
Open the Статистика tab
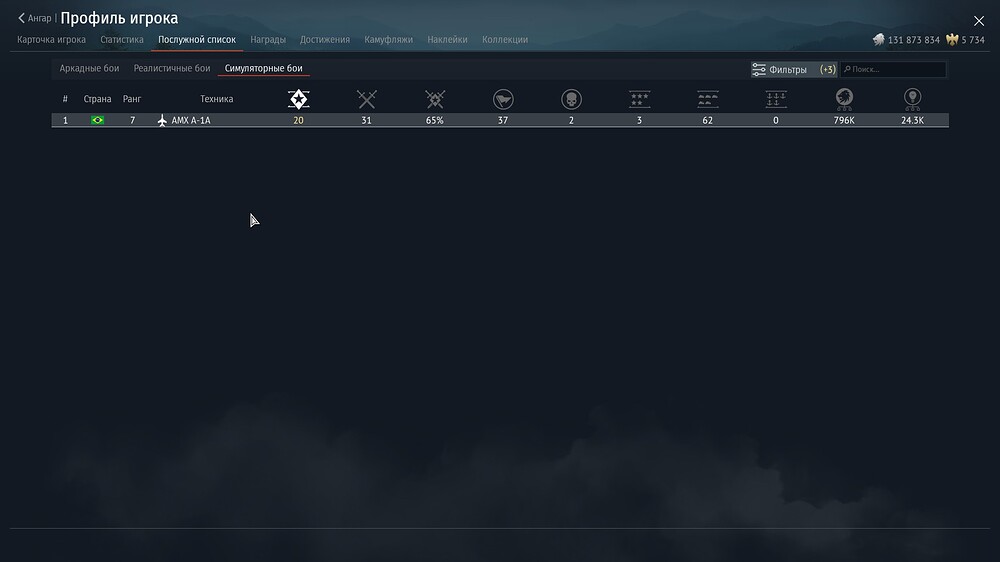(x=122, y=40)
